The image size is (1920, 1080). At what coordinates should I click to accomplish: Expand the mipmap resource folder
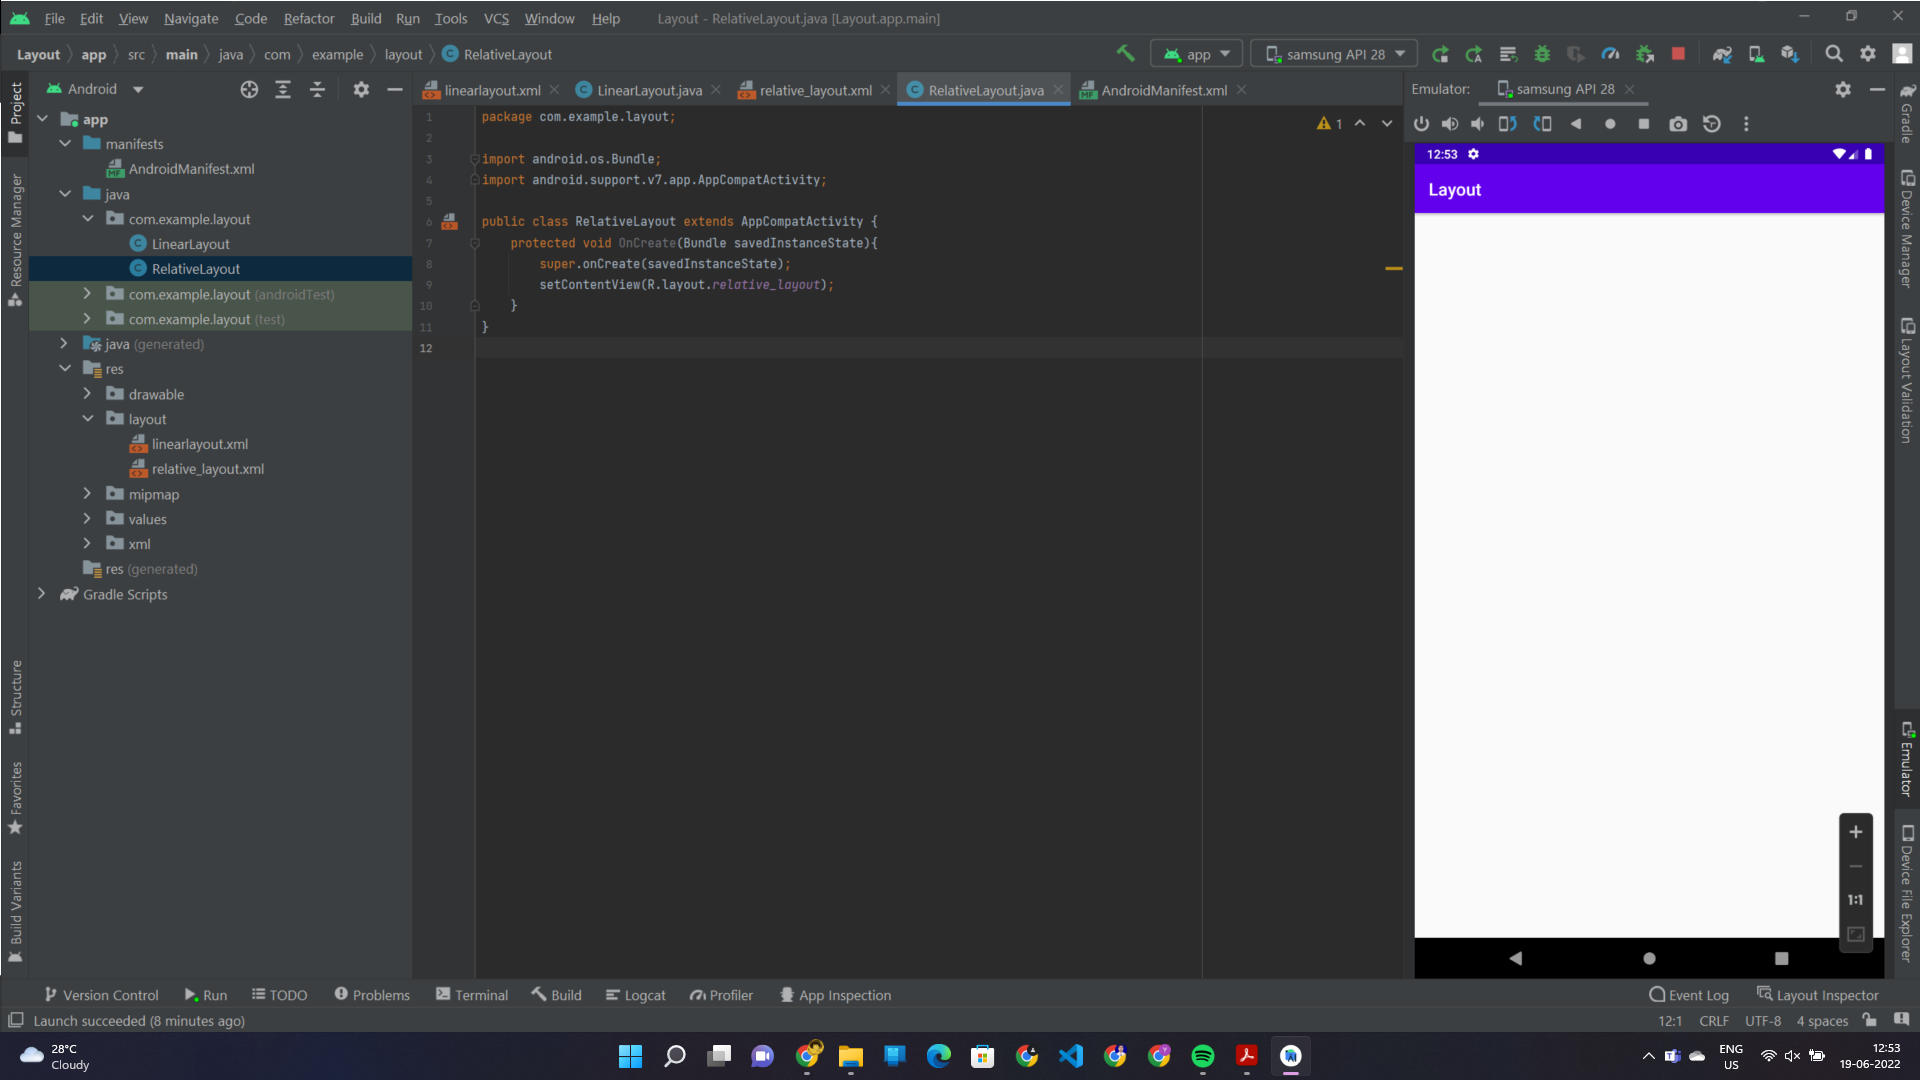[87, 493]
